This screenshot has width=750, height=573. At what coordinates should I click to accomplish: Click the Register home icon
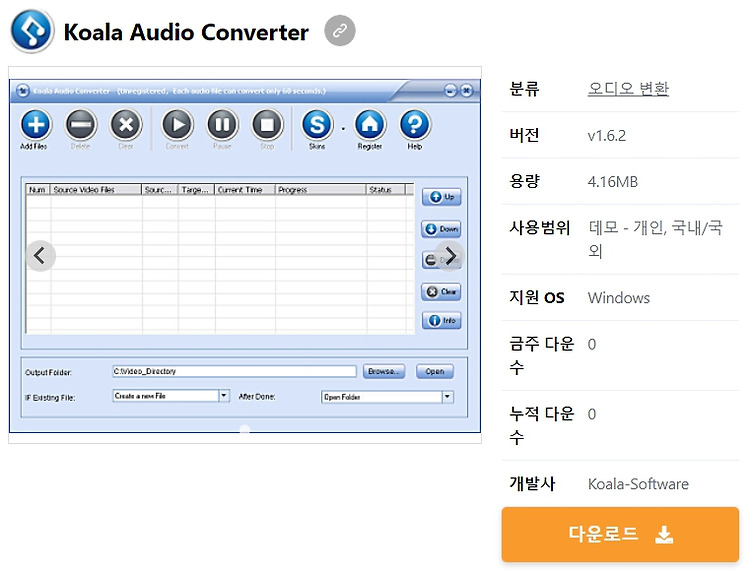pos(370,124)
